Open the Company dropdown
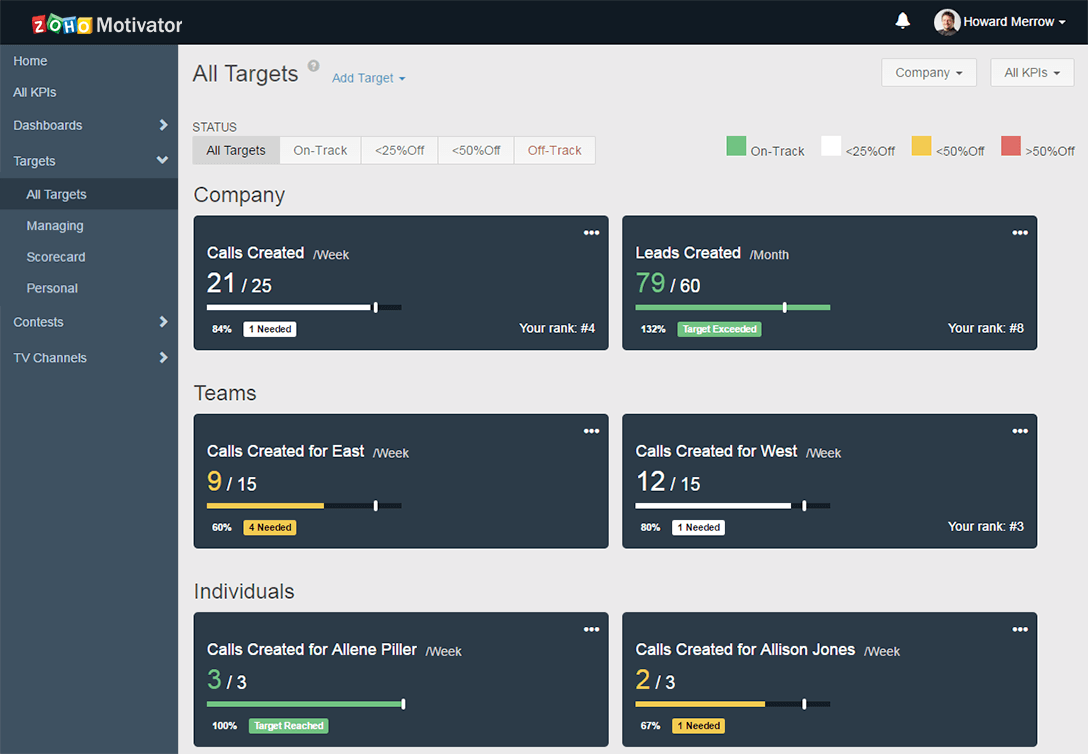 click(x=928, y=73)
